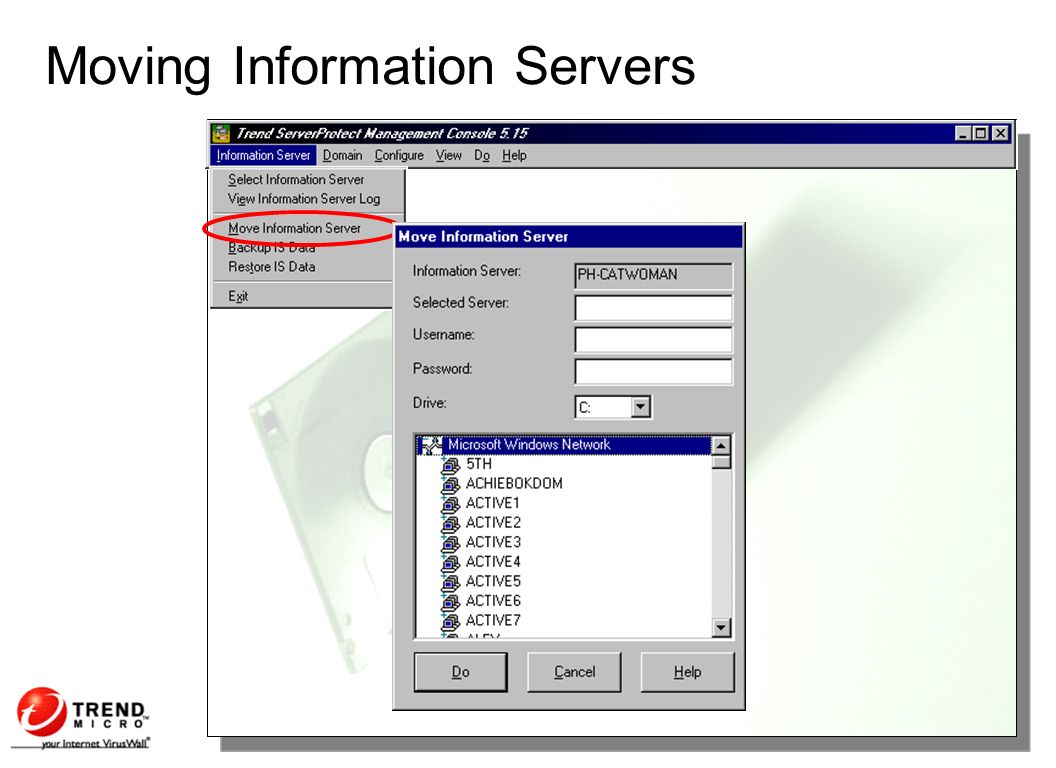Minimize the Management Console window

[x=963, y=133]
